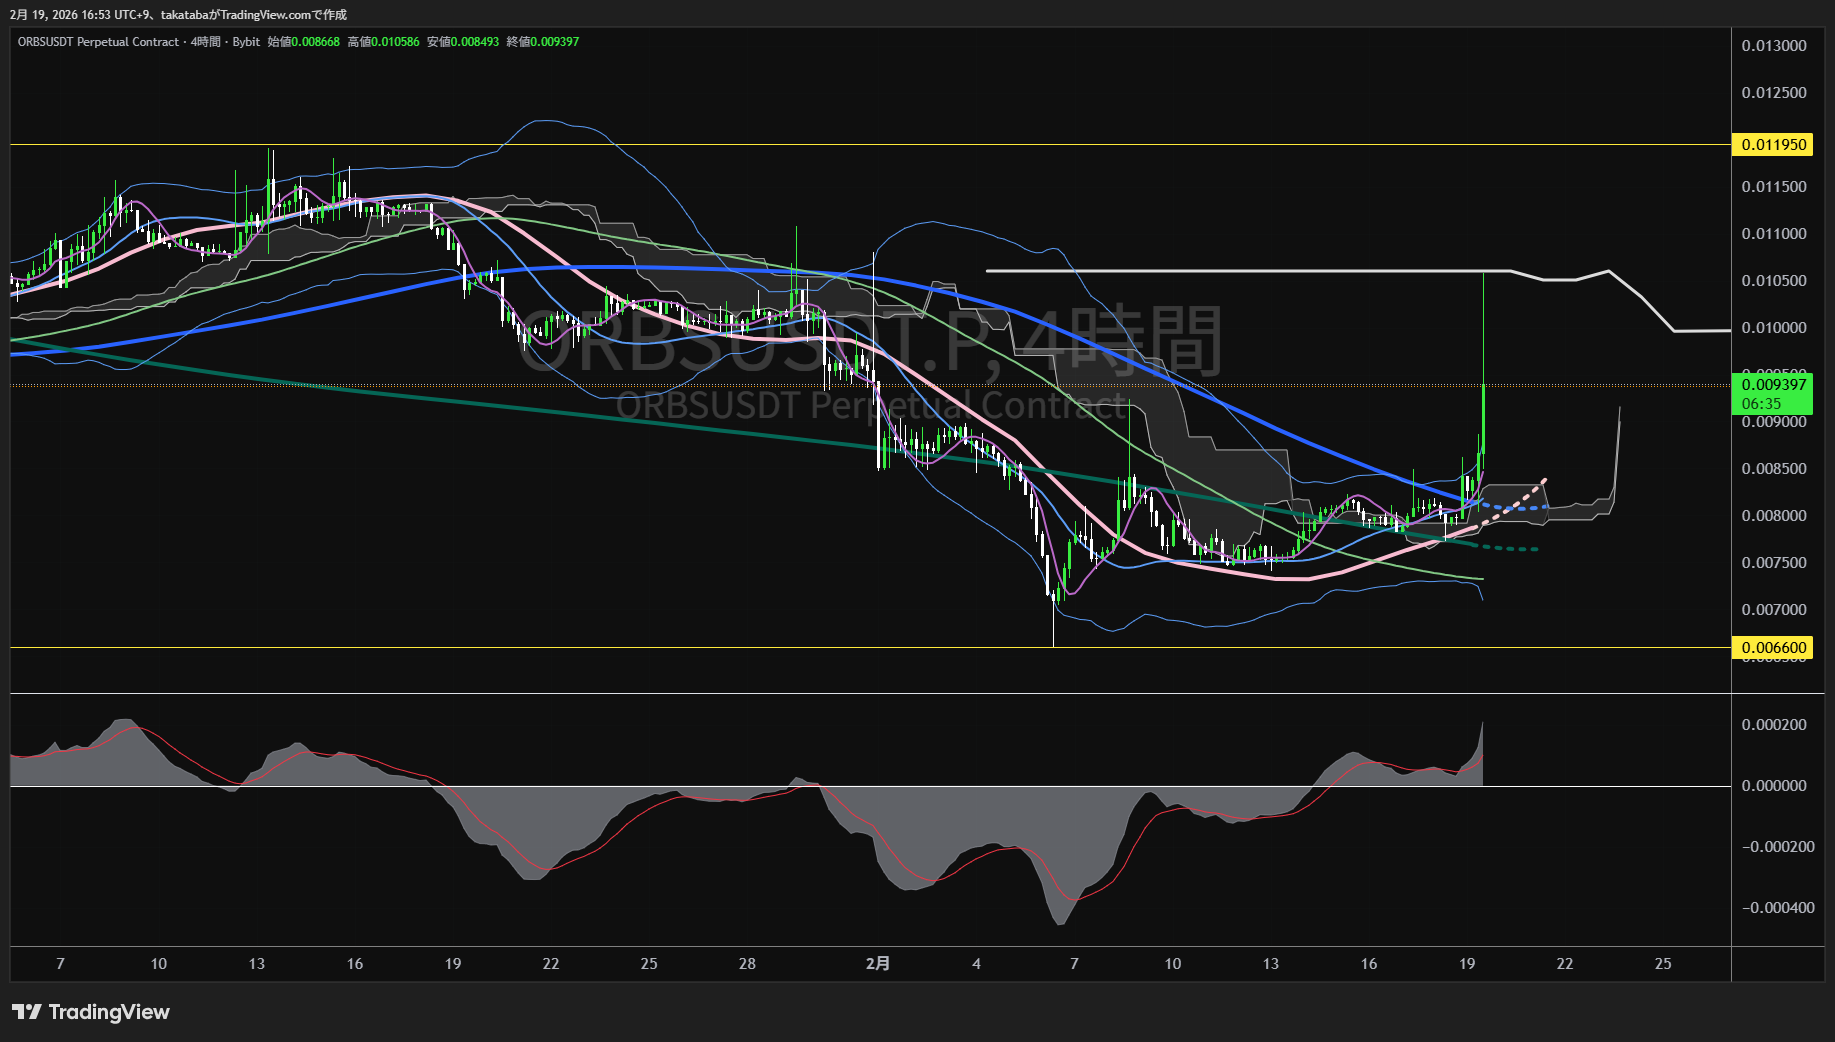The width and height of the screenshot is (1835, 1042).
Task: Click the 始値 open value 0.008668
Action: coord(315,42)
